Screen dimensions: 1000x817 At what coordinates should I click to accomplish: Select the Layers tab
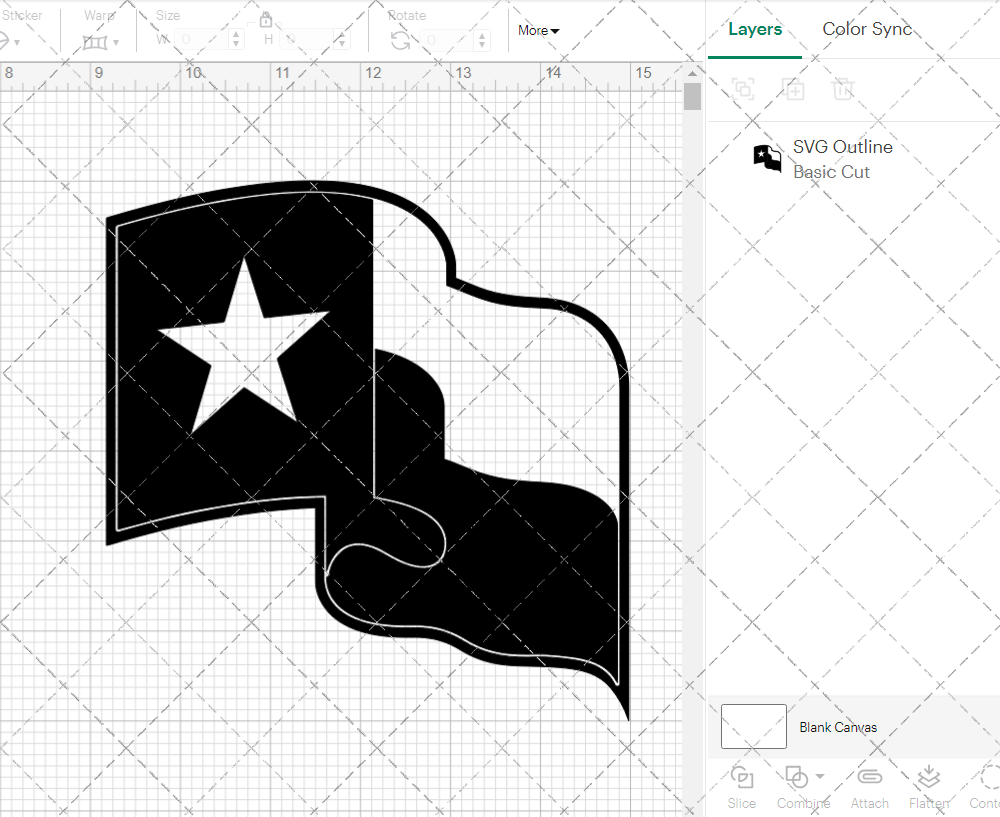pyautogui.click(x=755, y=29)
